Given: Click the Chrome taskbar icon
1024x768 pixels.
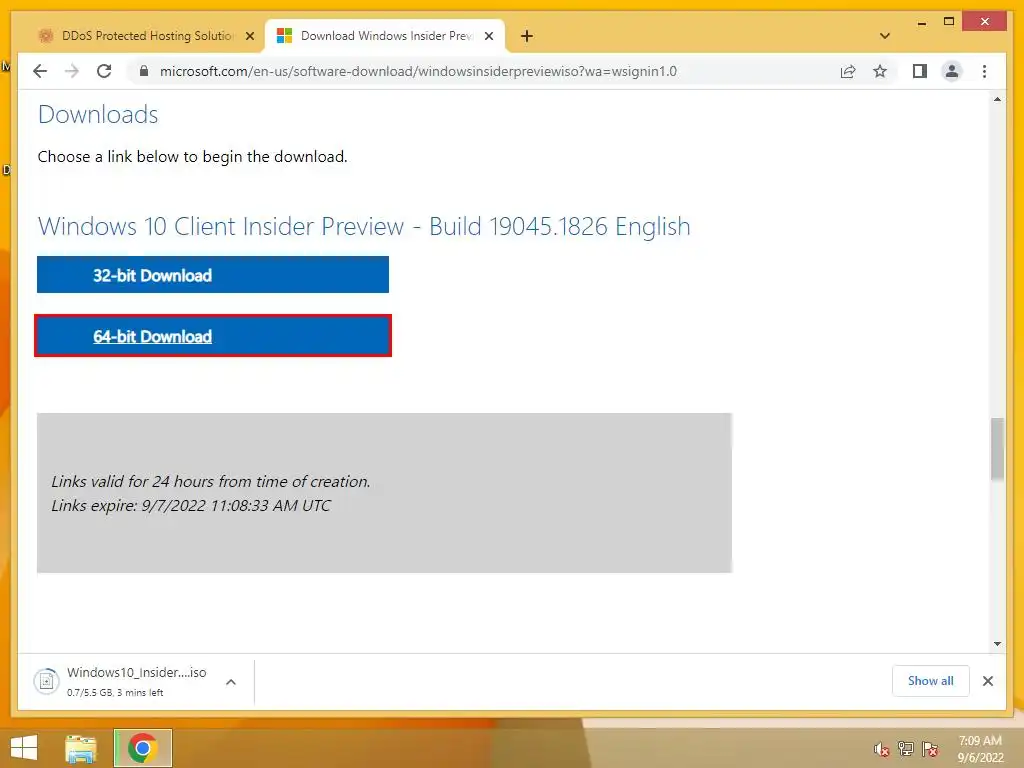Looking at the screenshot, I should (142, 748).
